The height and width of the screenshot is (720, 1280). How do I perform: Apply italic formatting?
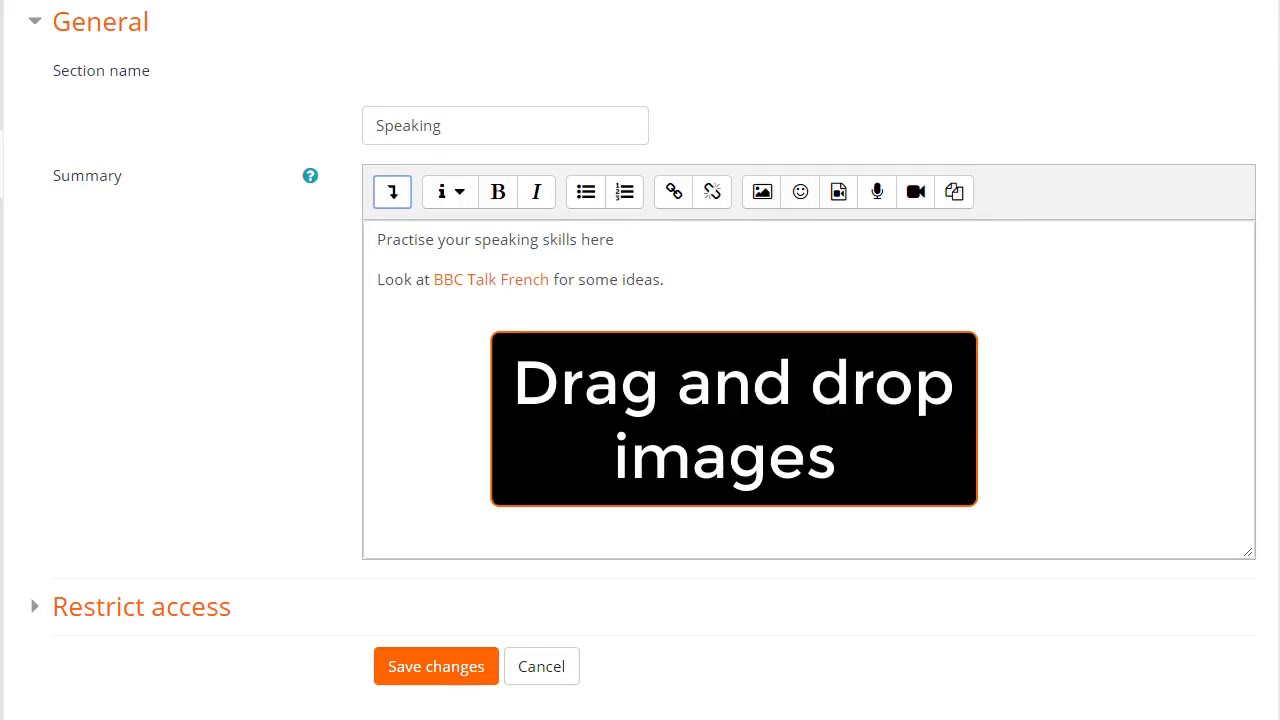click(536, 192)
